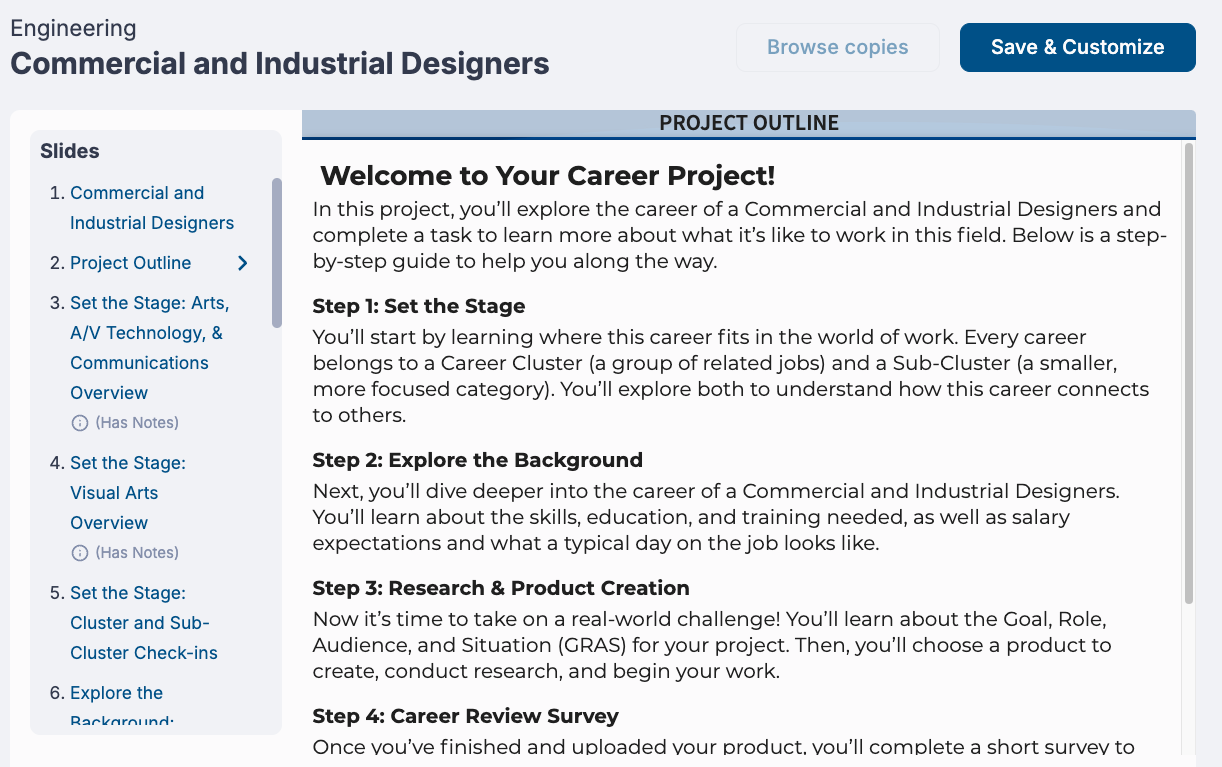Click the PROJECT OUTLINE header bar
Viewport: 1222px width, 767px height.
[x=748, y=123]
